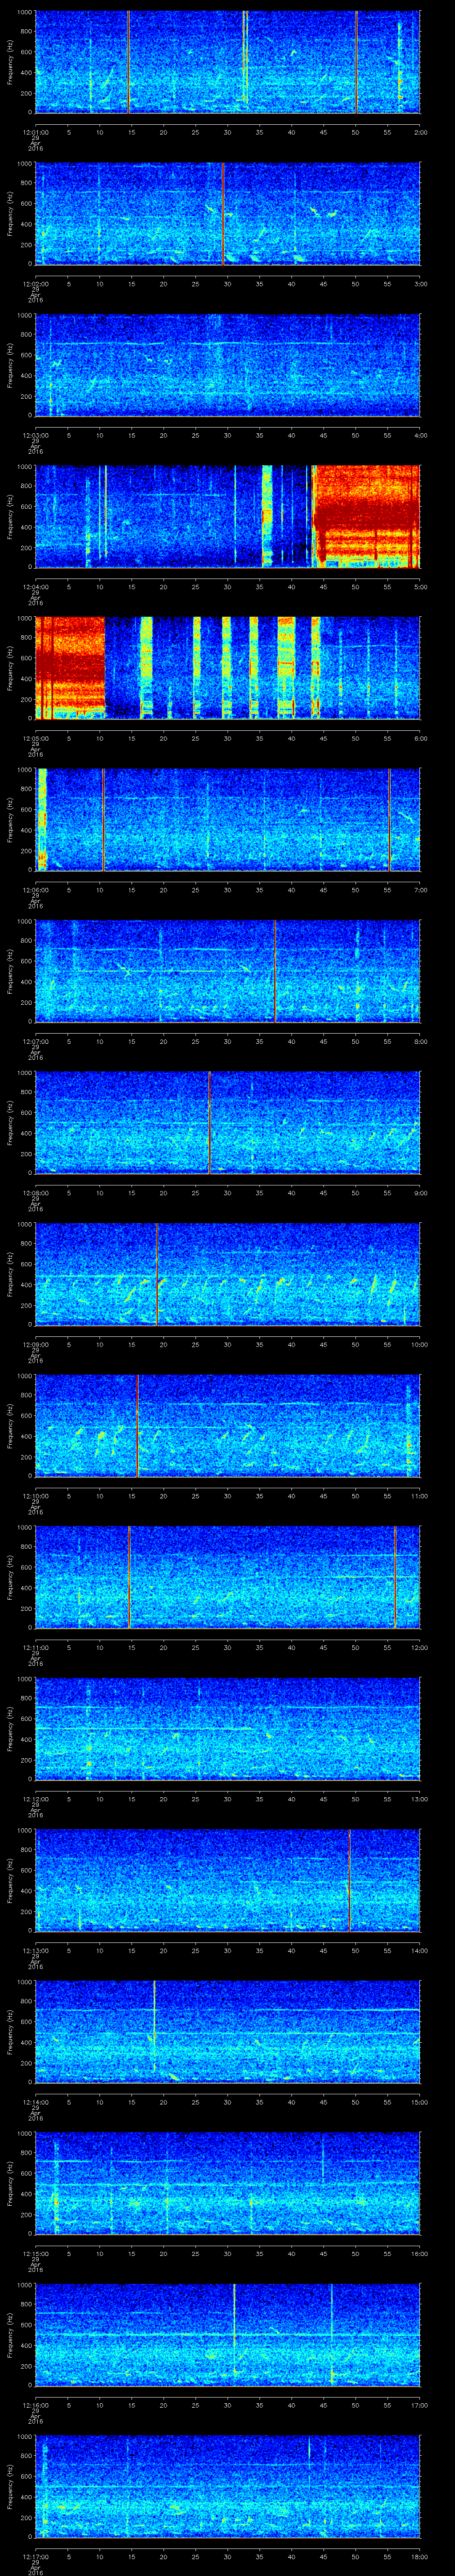Choose the spectrogram panel starting at 12:12:00
The width and height of the screenshot is (455, 2576).
pyautogui.click(x=228, y=1729)
